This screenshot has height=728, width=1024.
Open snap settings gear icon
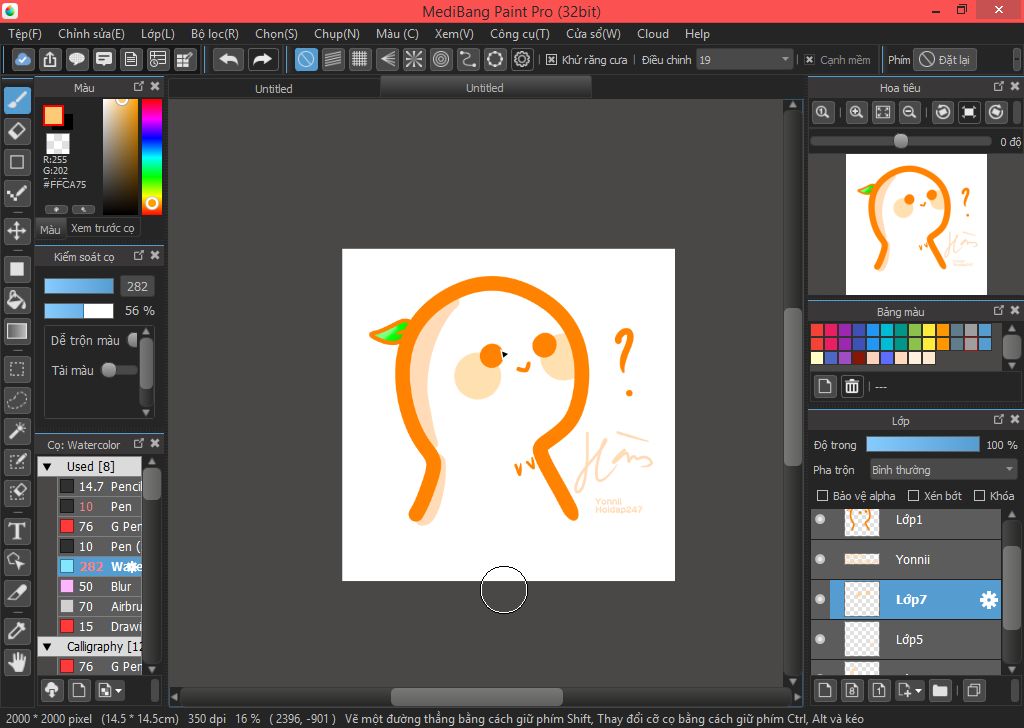522,59
